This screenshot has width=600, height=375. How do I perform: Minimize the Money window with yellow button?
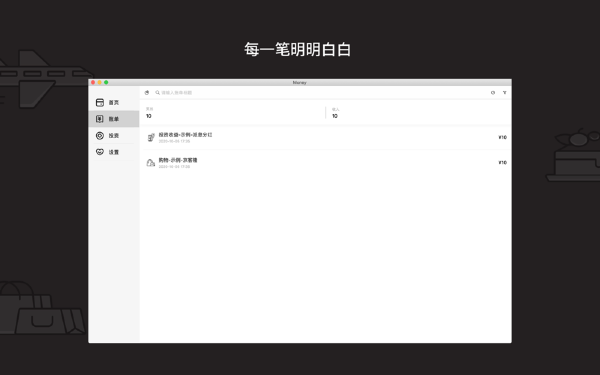[99, 83]
